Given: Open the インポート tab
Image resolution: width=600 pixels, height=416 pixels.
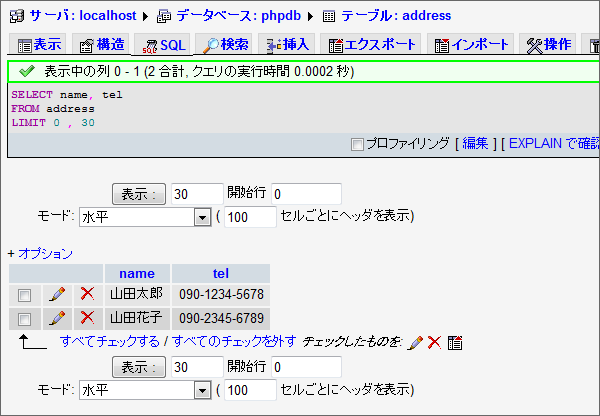Looking at the screenshot, I should pos(470,45).
